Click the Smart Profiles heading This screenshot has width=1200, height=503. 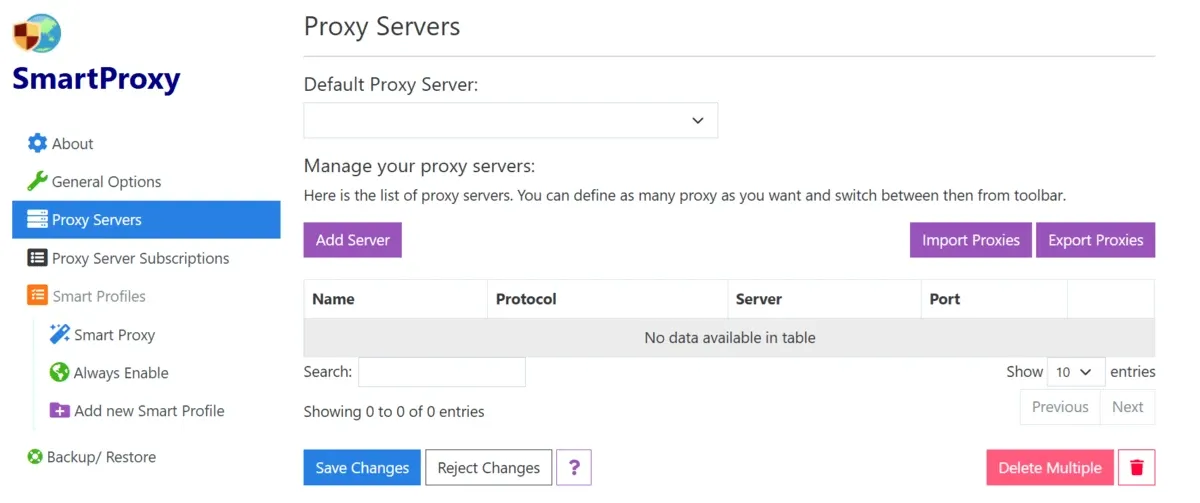[99, 296]
